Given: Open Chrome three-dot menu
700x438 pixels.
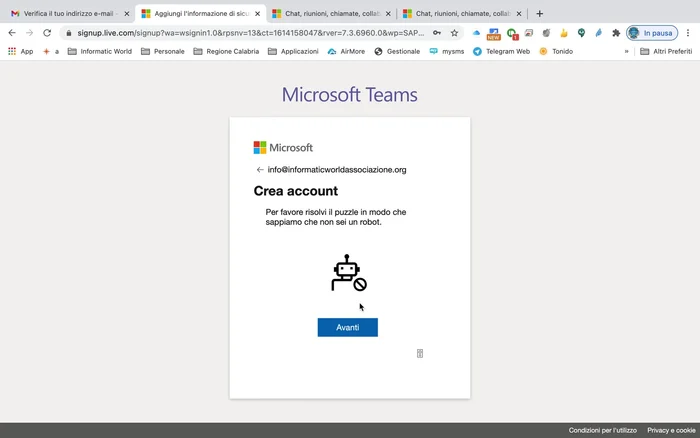Looking at the screenshot, I should pyautogui.click(x=688, y=33).
